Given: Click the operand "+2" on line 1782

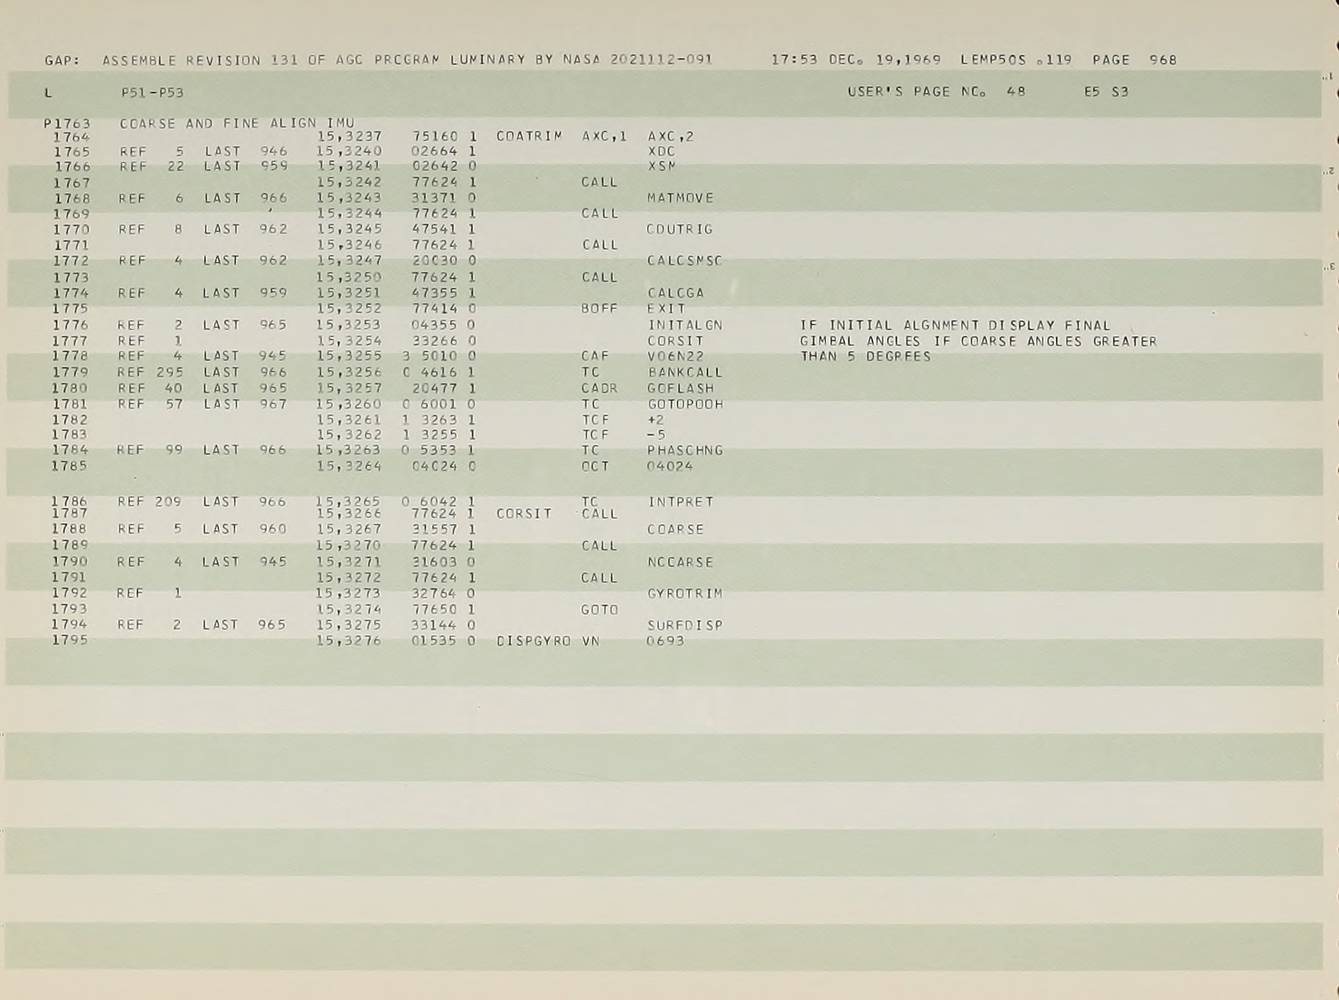Looking at the screenshot, I should [656, 420].
